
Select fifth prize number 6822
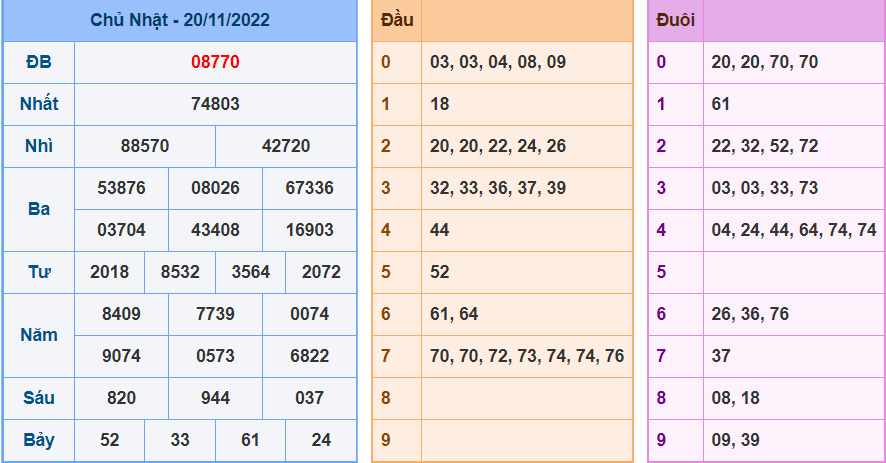310,356
